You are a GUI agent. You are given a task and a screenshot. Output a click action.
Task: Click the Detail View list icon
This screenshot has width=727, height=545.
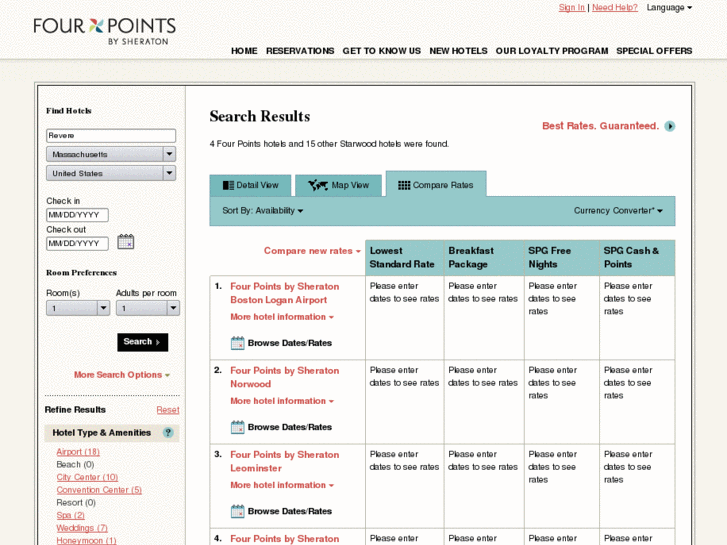tap(228, 186)
